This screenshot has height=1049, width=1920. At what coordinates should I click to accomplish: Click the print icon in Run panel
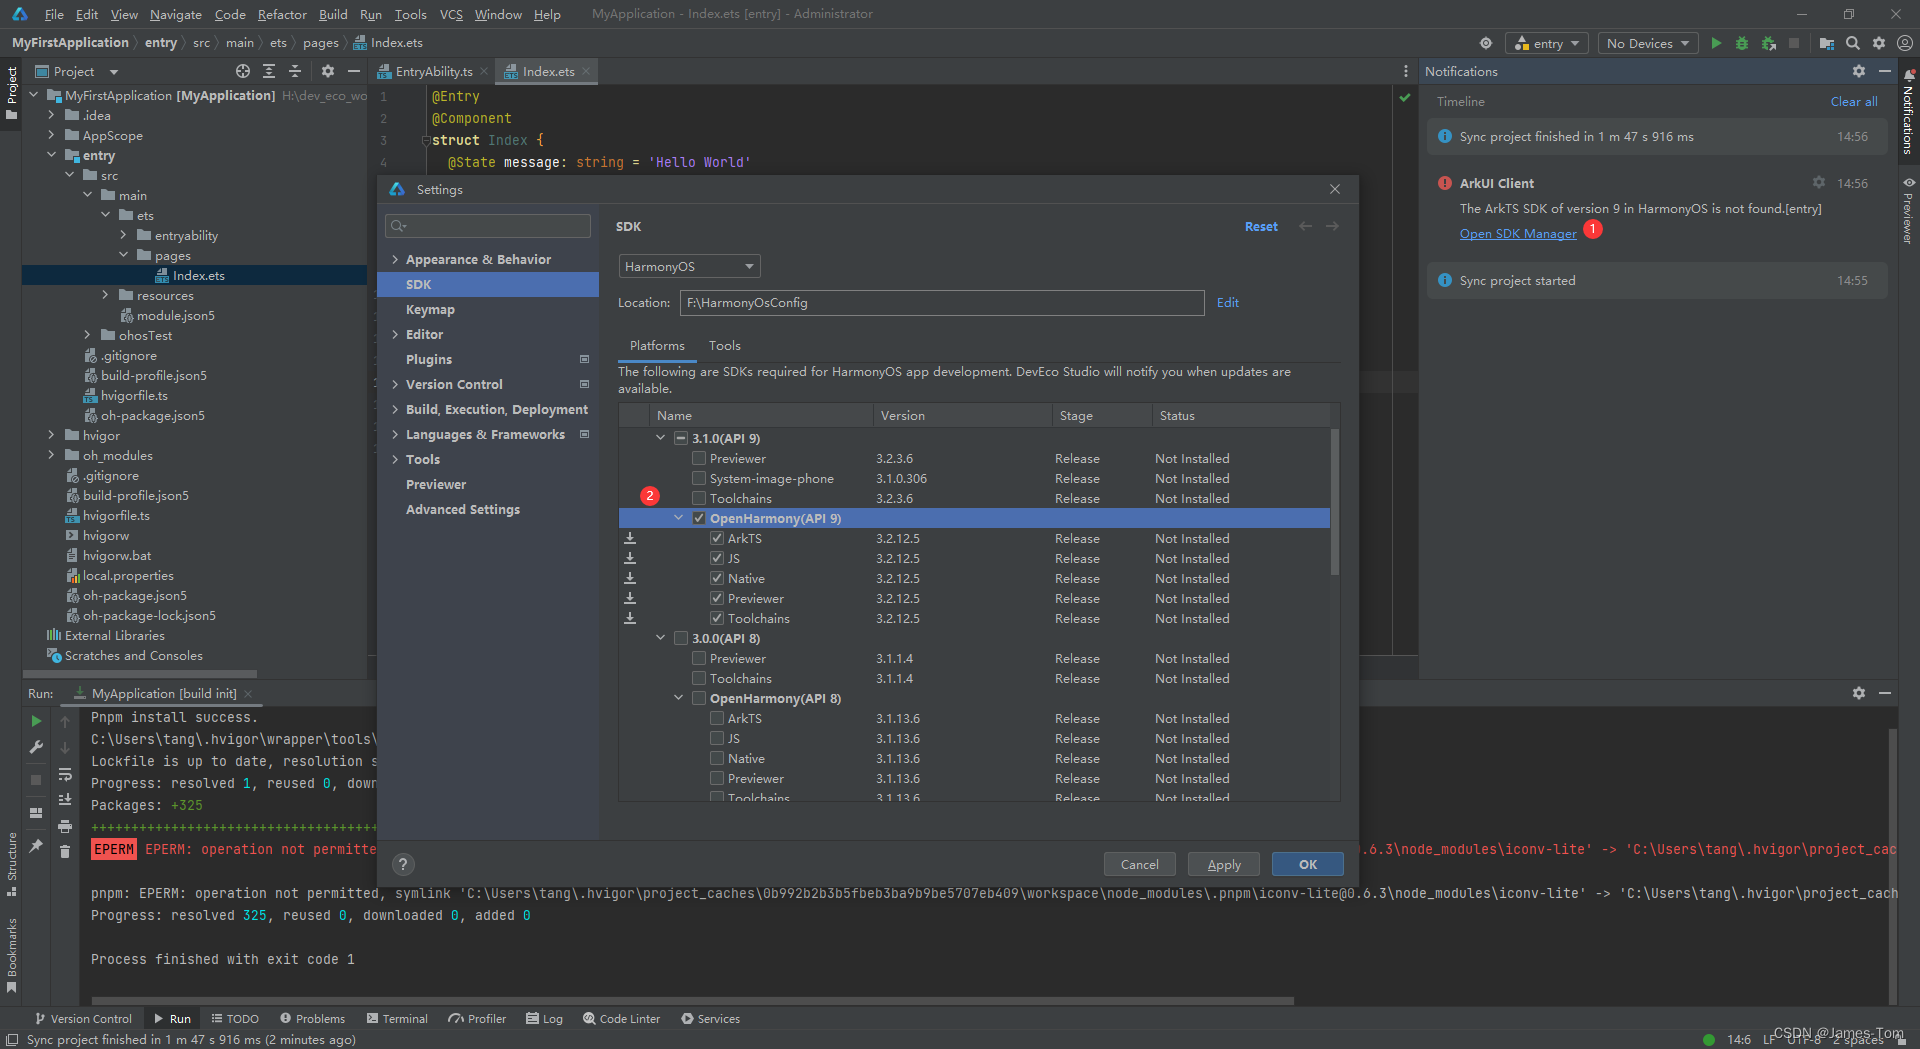pos(65,826)
